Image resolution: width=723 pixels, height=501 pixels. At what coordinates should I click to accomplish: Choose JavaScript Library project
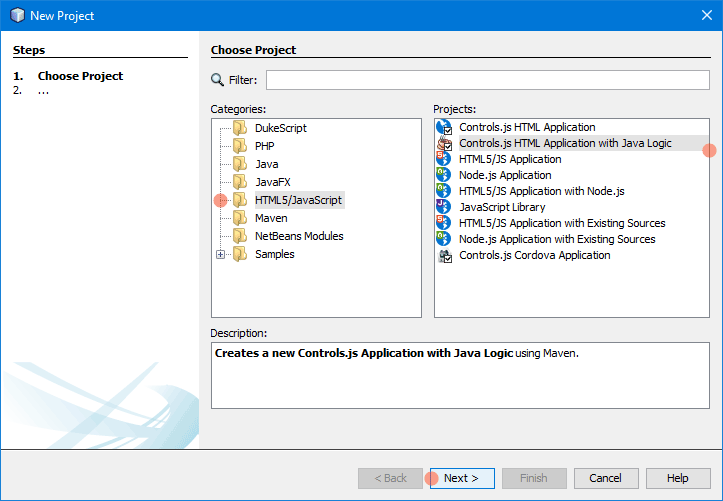tap(502, 207)
